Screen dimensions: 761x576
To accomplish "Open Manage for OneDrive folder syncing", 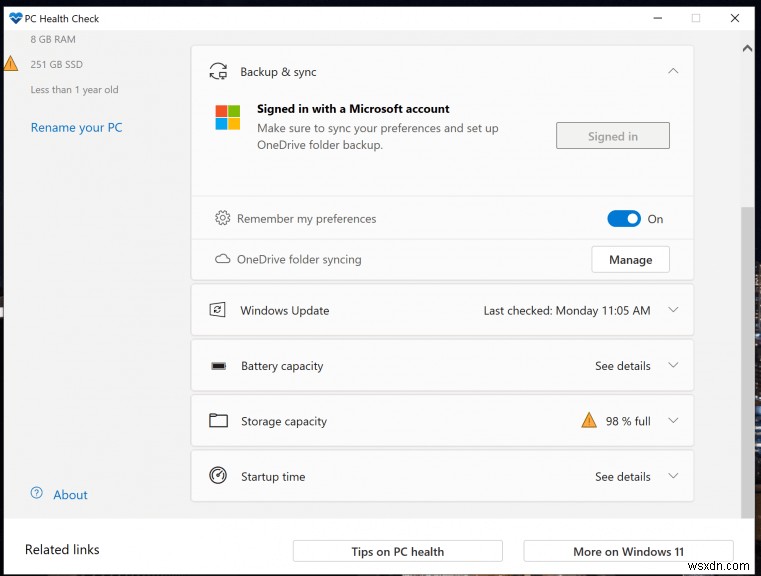I will (x=630, y=260).
